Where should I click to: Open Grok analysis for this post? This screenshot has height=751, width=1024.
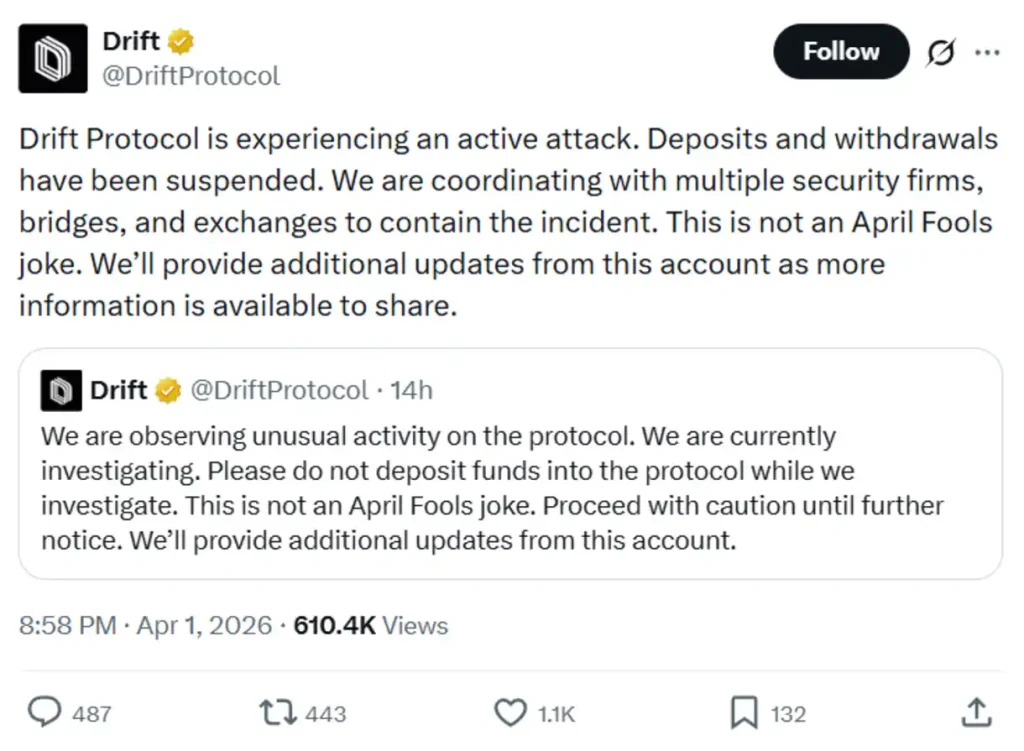[x=941, y=52]
